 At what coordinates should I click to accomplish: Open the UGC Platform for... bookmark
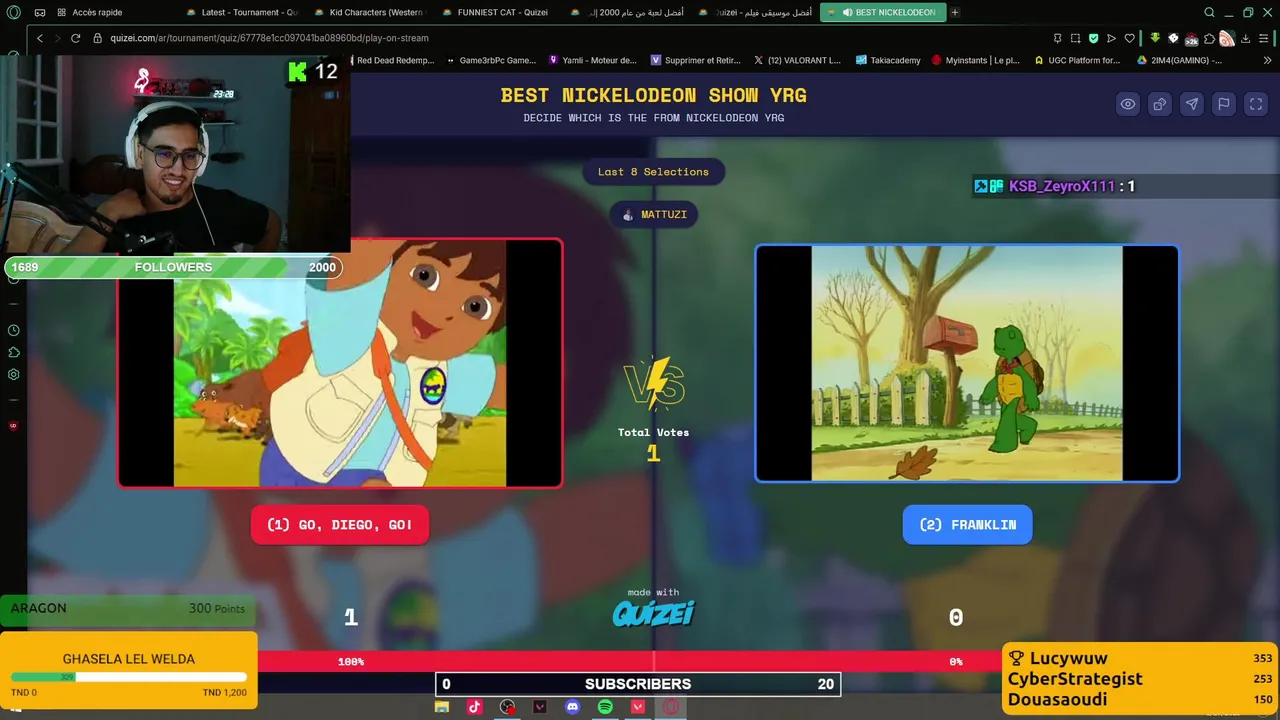tap(1077, 60)
